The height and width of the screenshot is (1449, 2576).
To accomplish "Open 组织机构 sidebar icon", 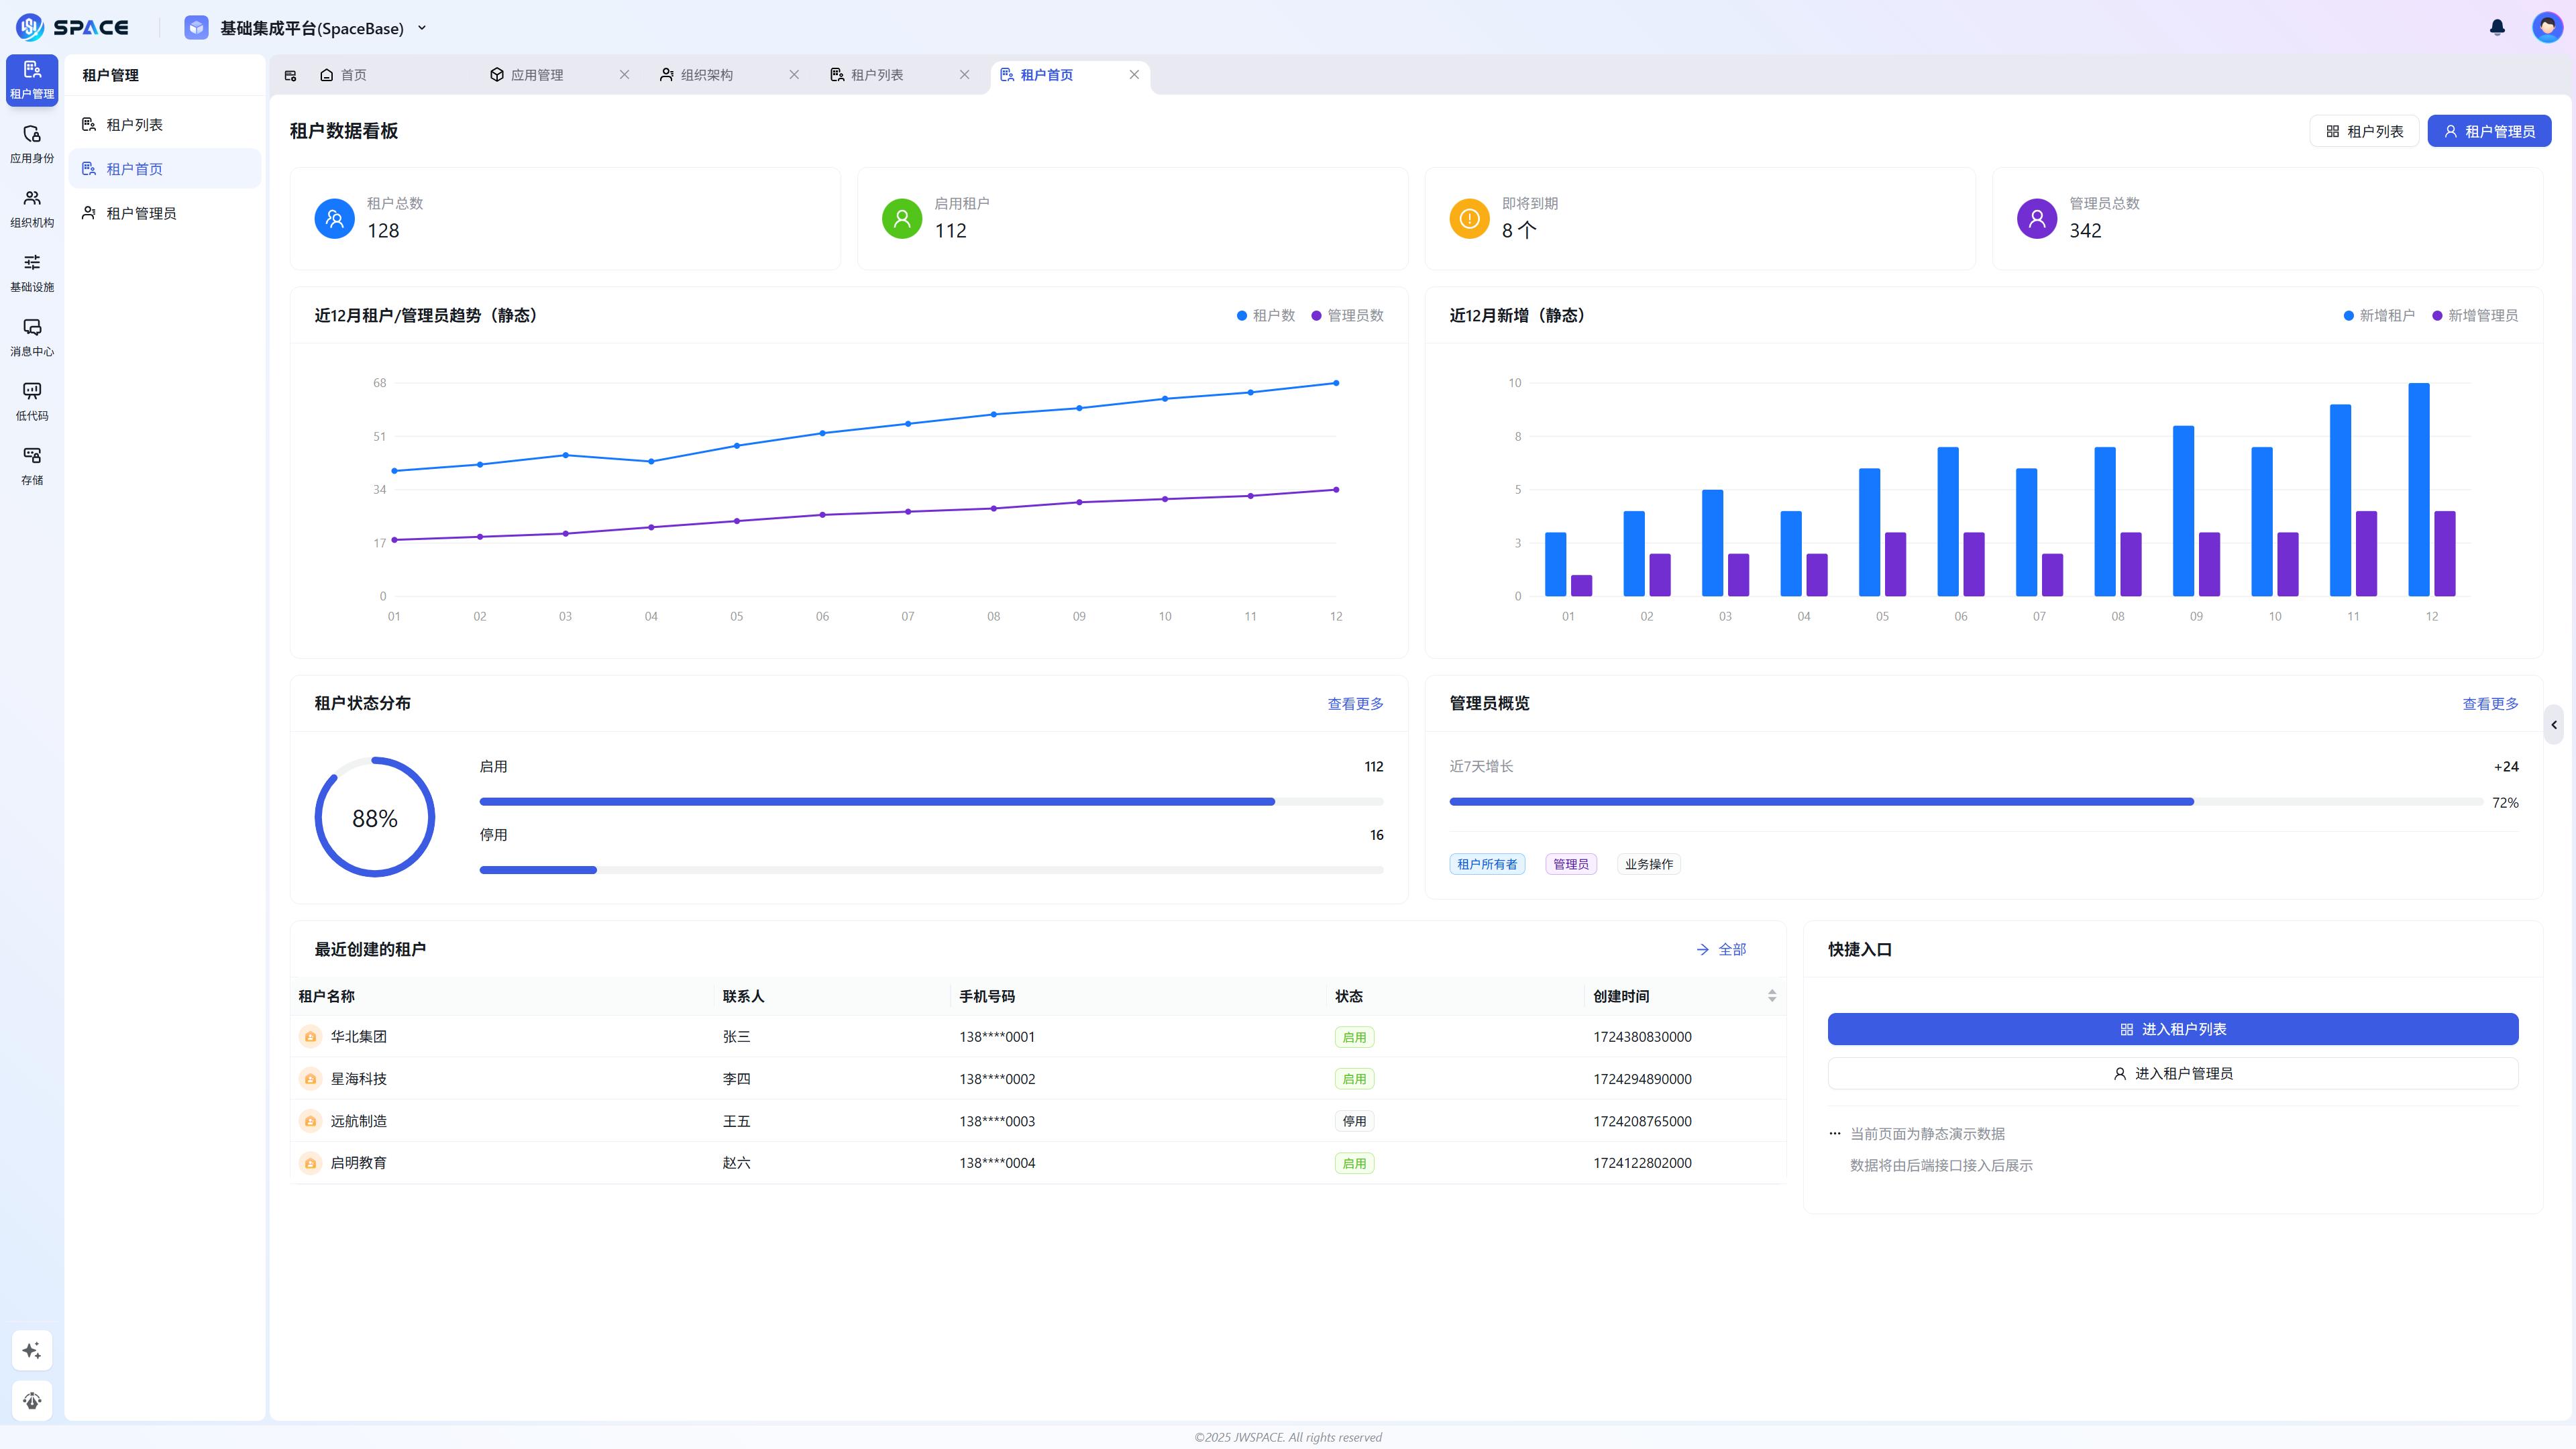I will (x=32, y=208).
